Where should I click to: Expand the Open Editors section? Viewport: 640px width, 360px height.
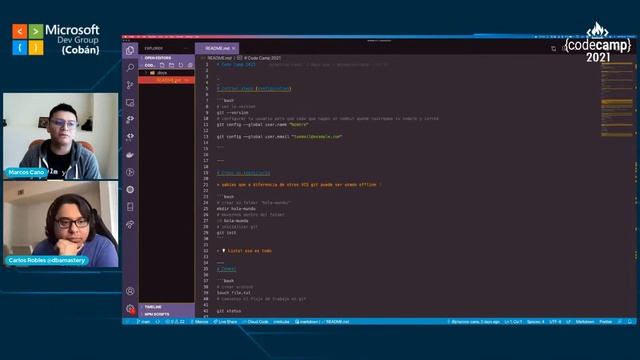167,58
